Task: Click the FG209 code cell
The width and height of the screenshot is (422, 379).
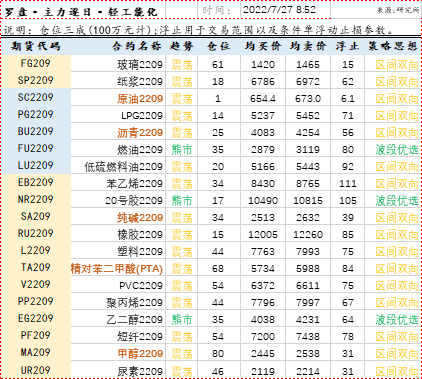Action: [36, 63]
